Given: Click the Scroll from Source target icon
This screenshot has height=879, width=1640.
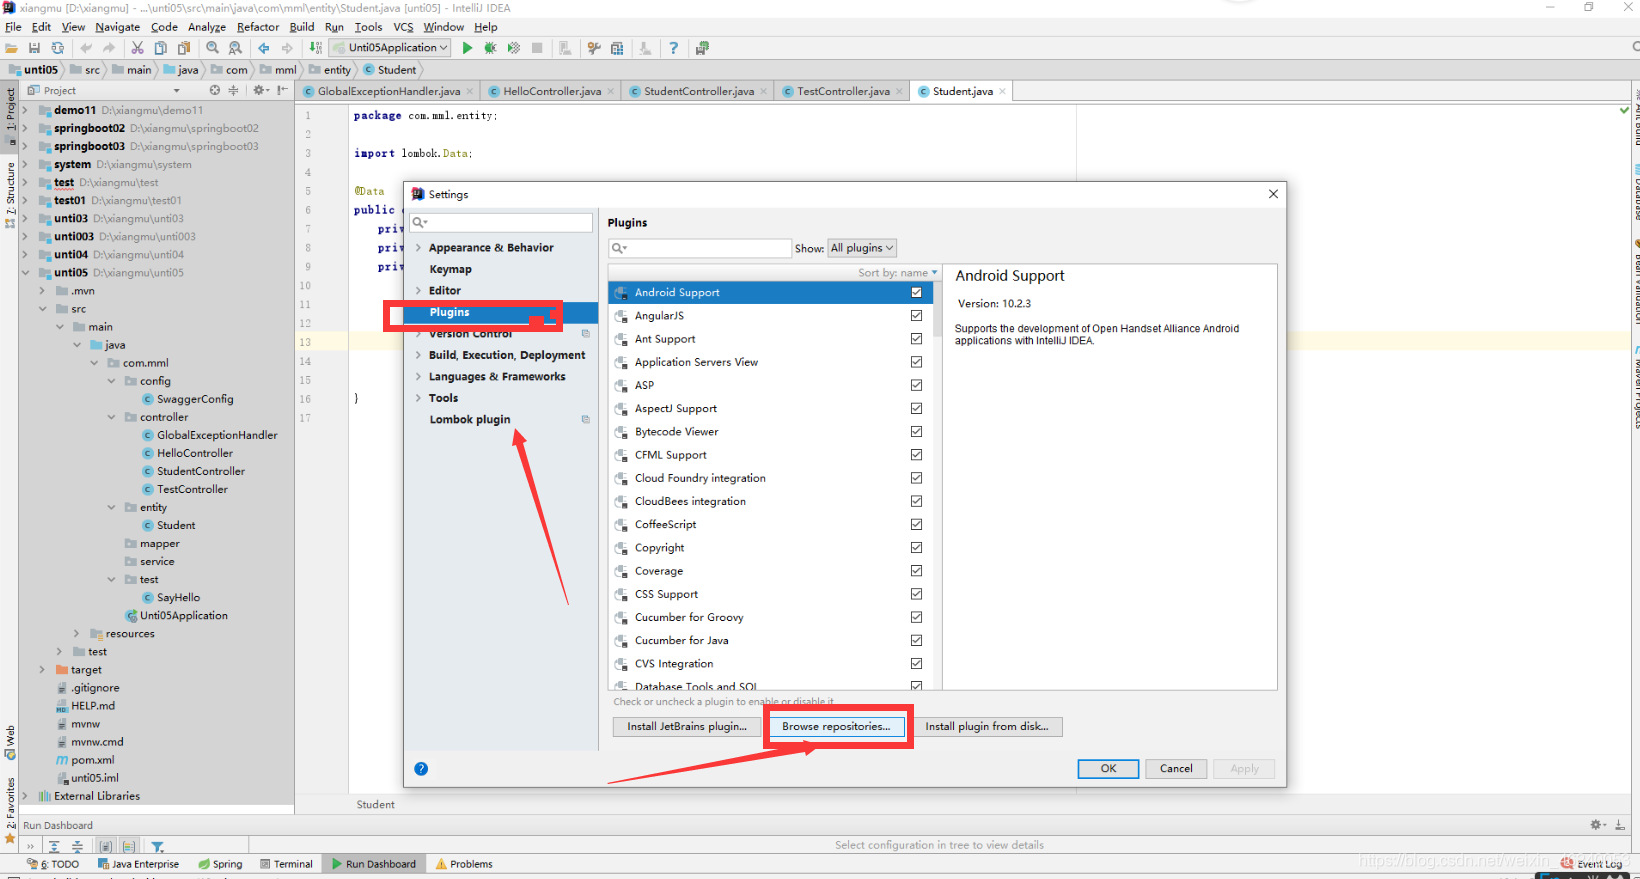Looking at the screenshot, I should click(214, 90).
